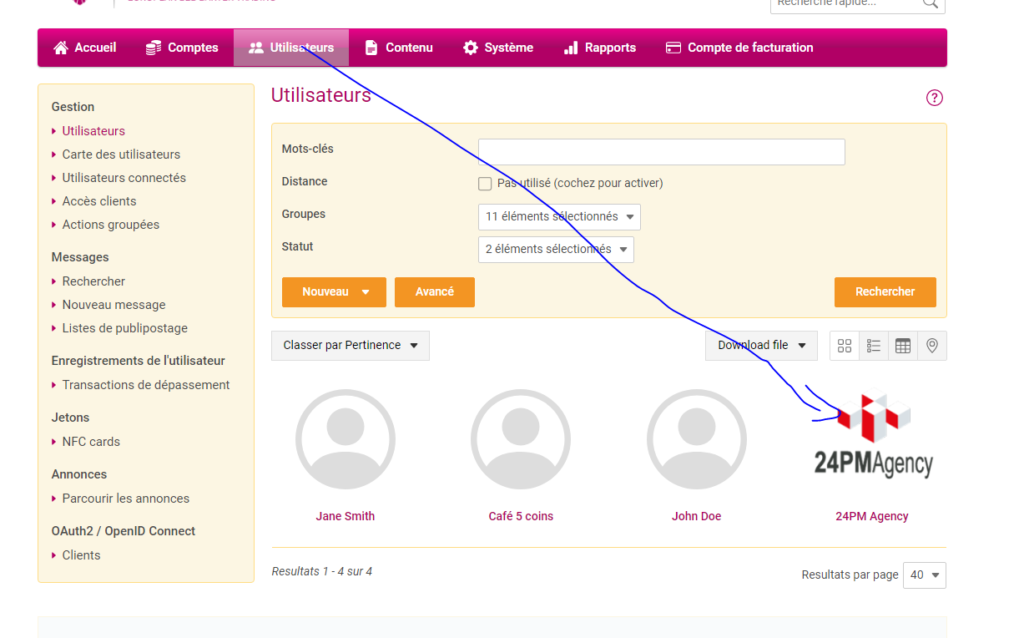Show users on map view icon
Image resolution: width=1024 pixels, height=638 pixels.
(x=932, y=345)
